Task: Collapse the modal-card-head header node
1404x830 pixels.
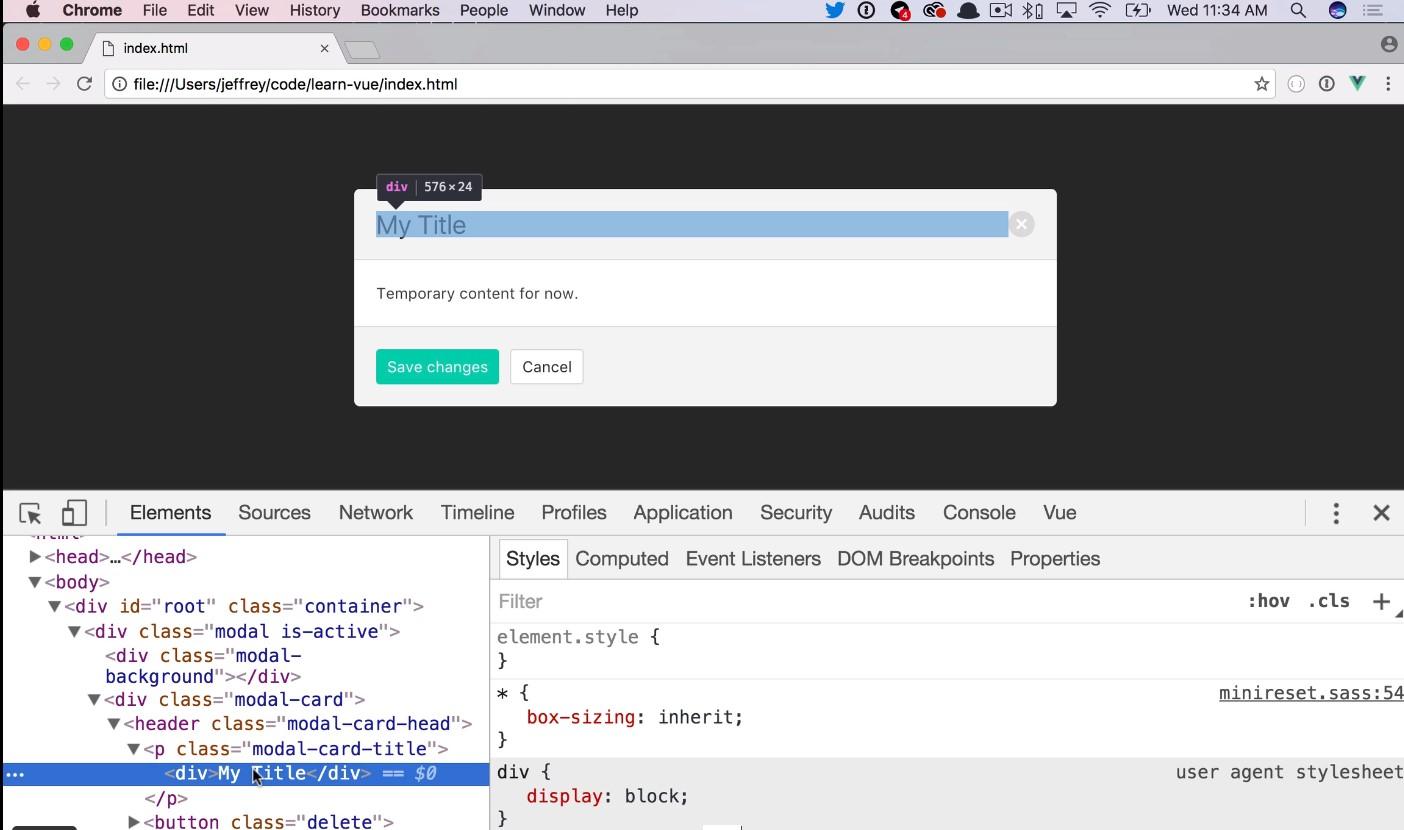Action: tap(114, 724)
